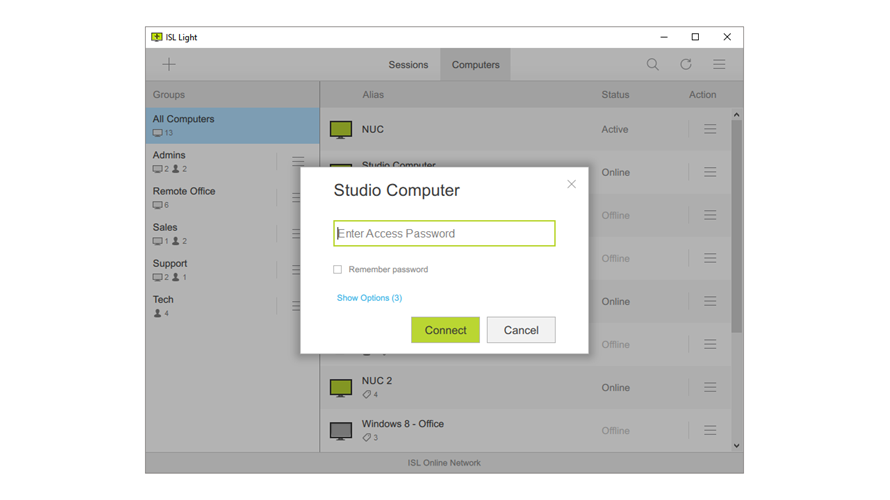The width and height of the screenshot is (890, 500).
Task: Expand Show Options (3) link
Action: [x=369, y=298]
